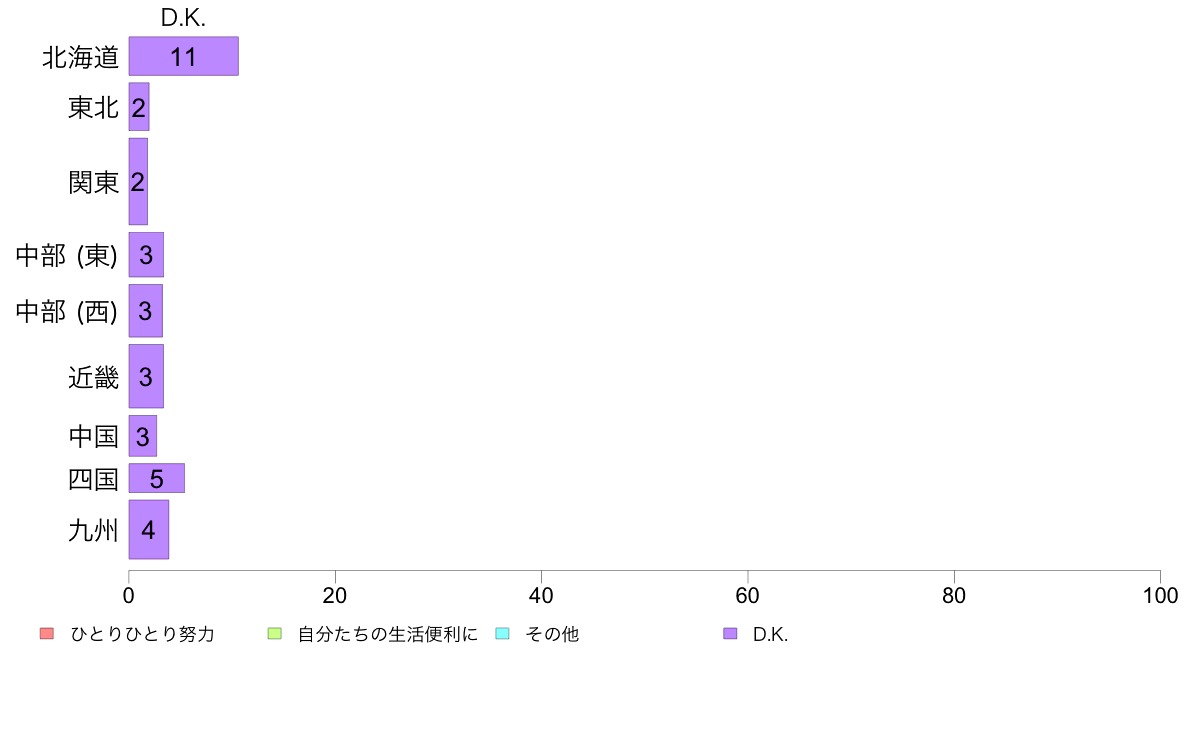Select the 中部 (西) bar showing 3
The height and width of the screenshot is (736, 1188).
point(145,311)
